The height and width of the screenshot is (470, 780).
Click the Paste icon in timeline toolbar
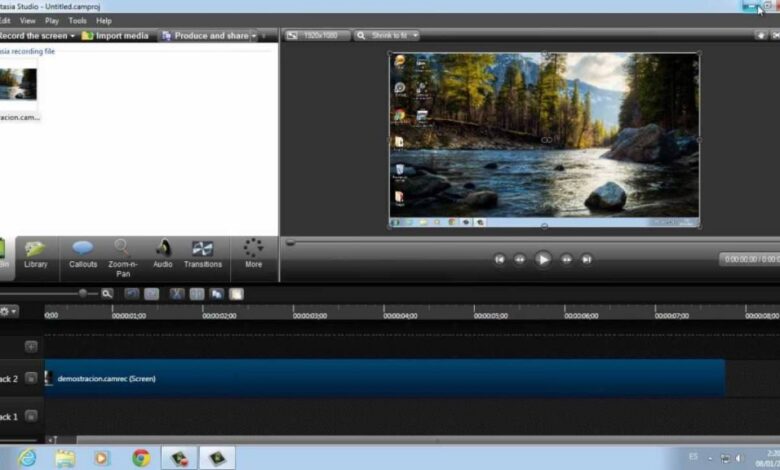[236, 294]
